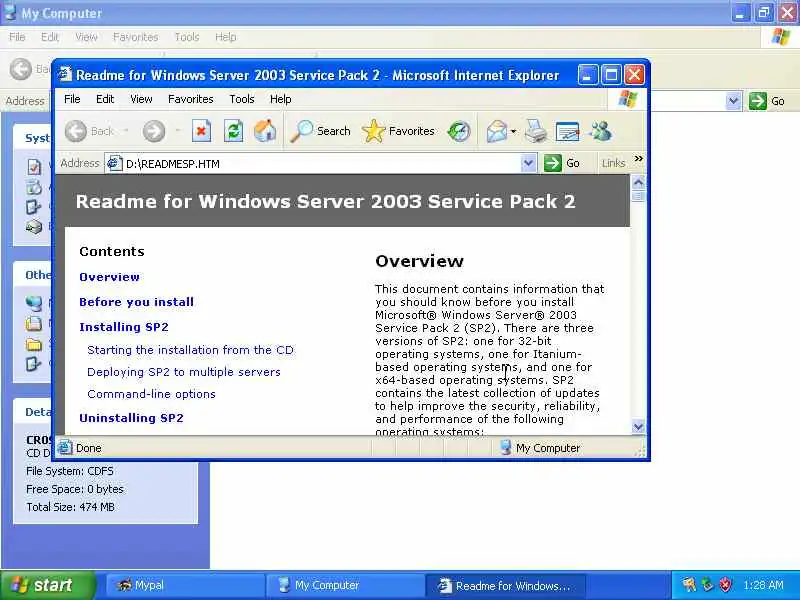800x600 pixels.
Task: Refresh the Readme page
Action: coord(233,131)
